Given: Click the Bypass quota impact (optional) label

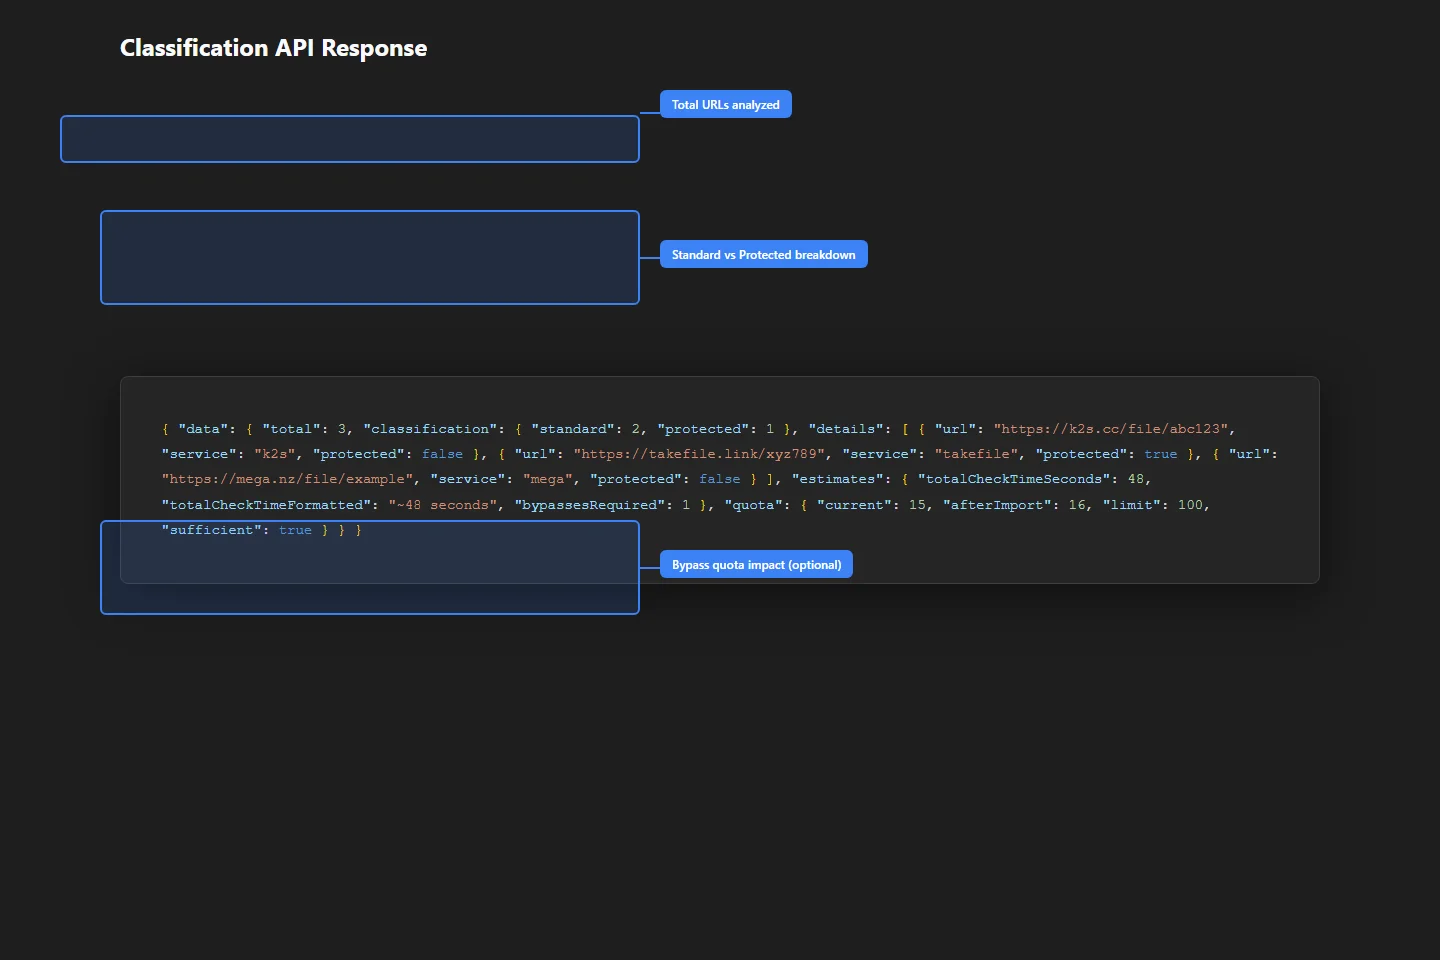Looking at the screenshot, I should [756, 565].
